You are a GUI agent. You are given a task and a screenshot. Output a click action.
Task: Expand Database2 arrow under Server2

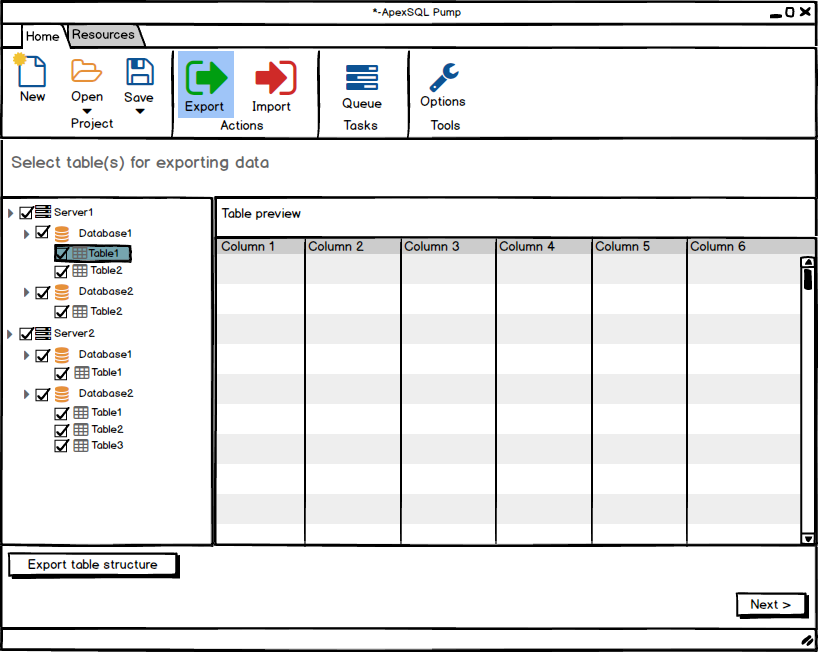[x=26, y=394]
